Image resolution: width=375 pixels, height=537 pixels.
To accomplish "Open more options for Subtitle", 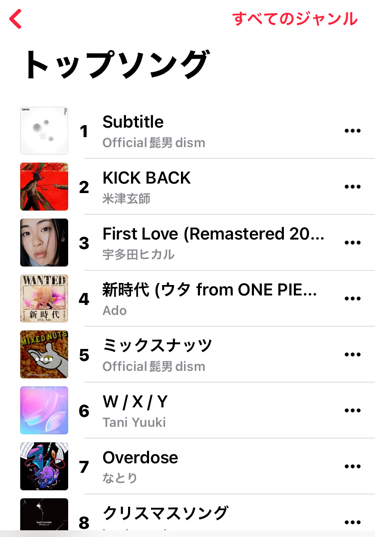I will (352, 130).
